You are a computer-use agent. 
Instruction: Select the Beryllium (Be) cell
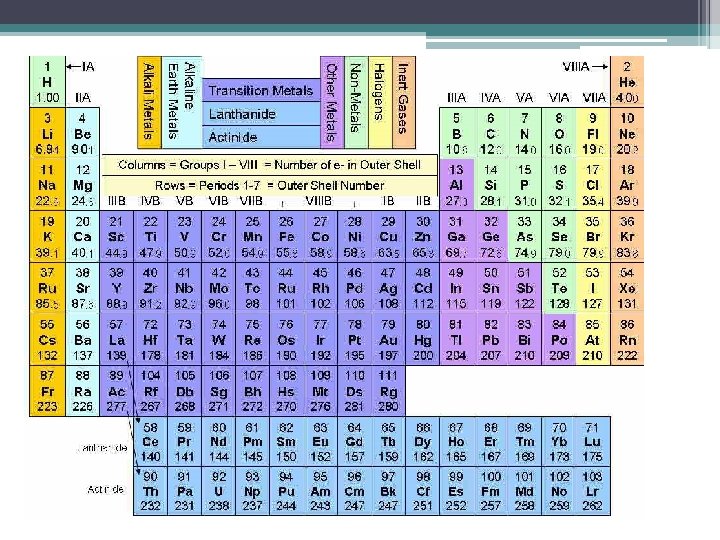coord(83,133)
